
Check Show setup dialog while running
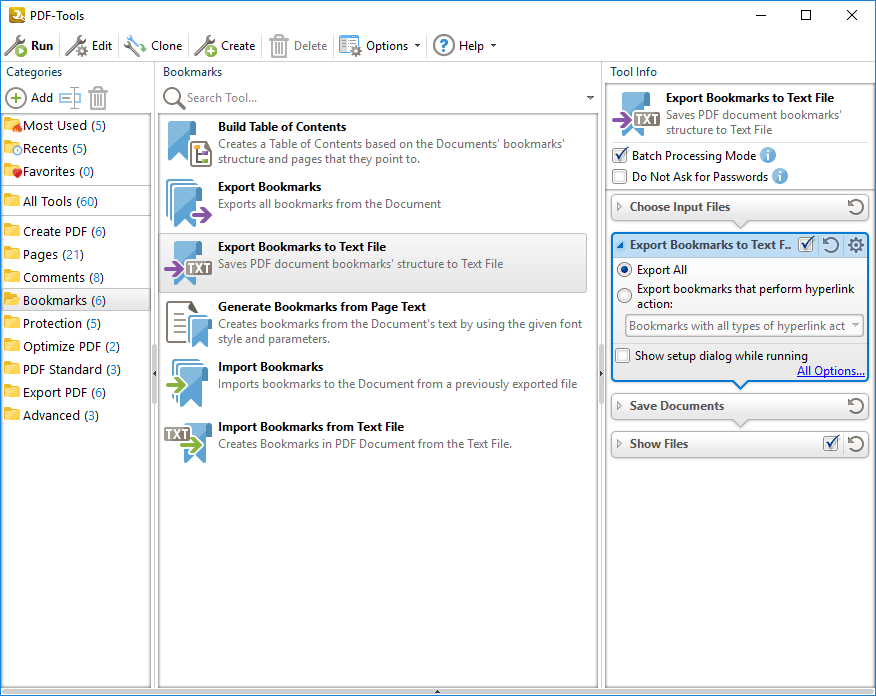click(x=623, y=356)
